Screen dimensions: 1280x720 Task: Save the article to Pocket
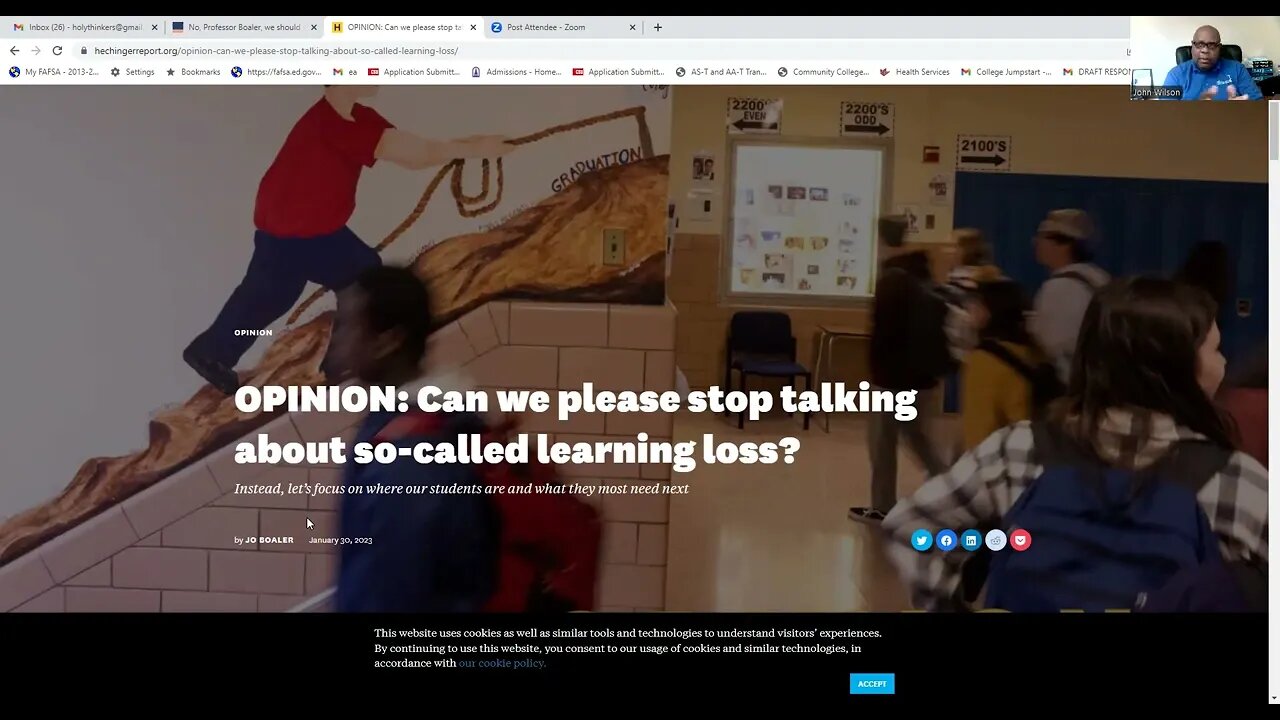pyautogui.click(x=1020, y=540)
